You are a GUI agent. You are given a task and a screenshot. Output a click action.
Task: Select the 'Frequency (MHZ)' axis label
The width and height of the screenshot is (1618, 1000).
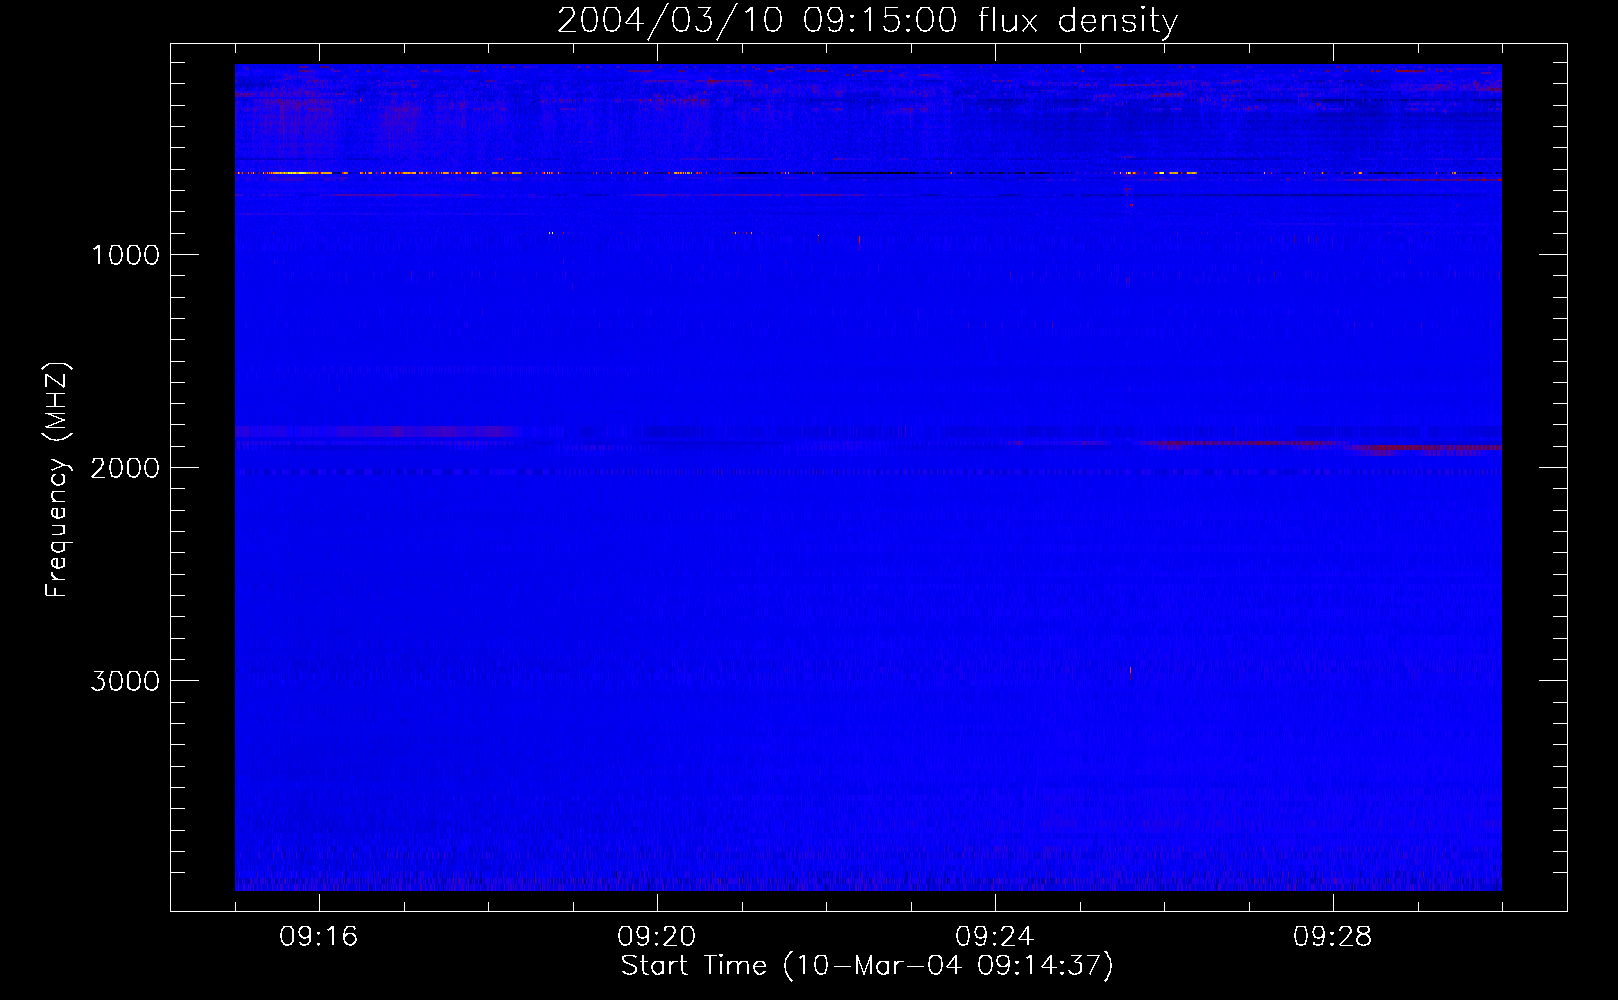[x=57, y=480]
